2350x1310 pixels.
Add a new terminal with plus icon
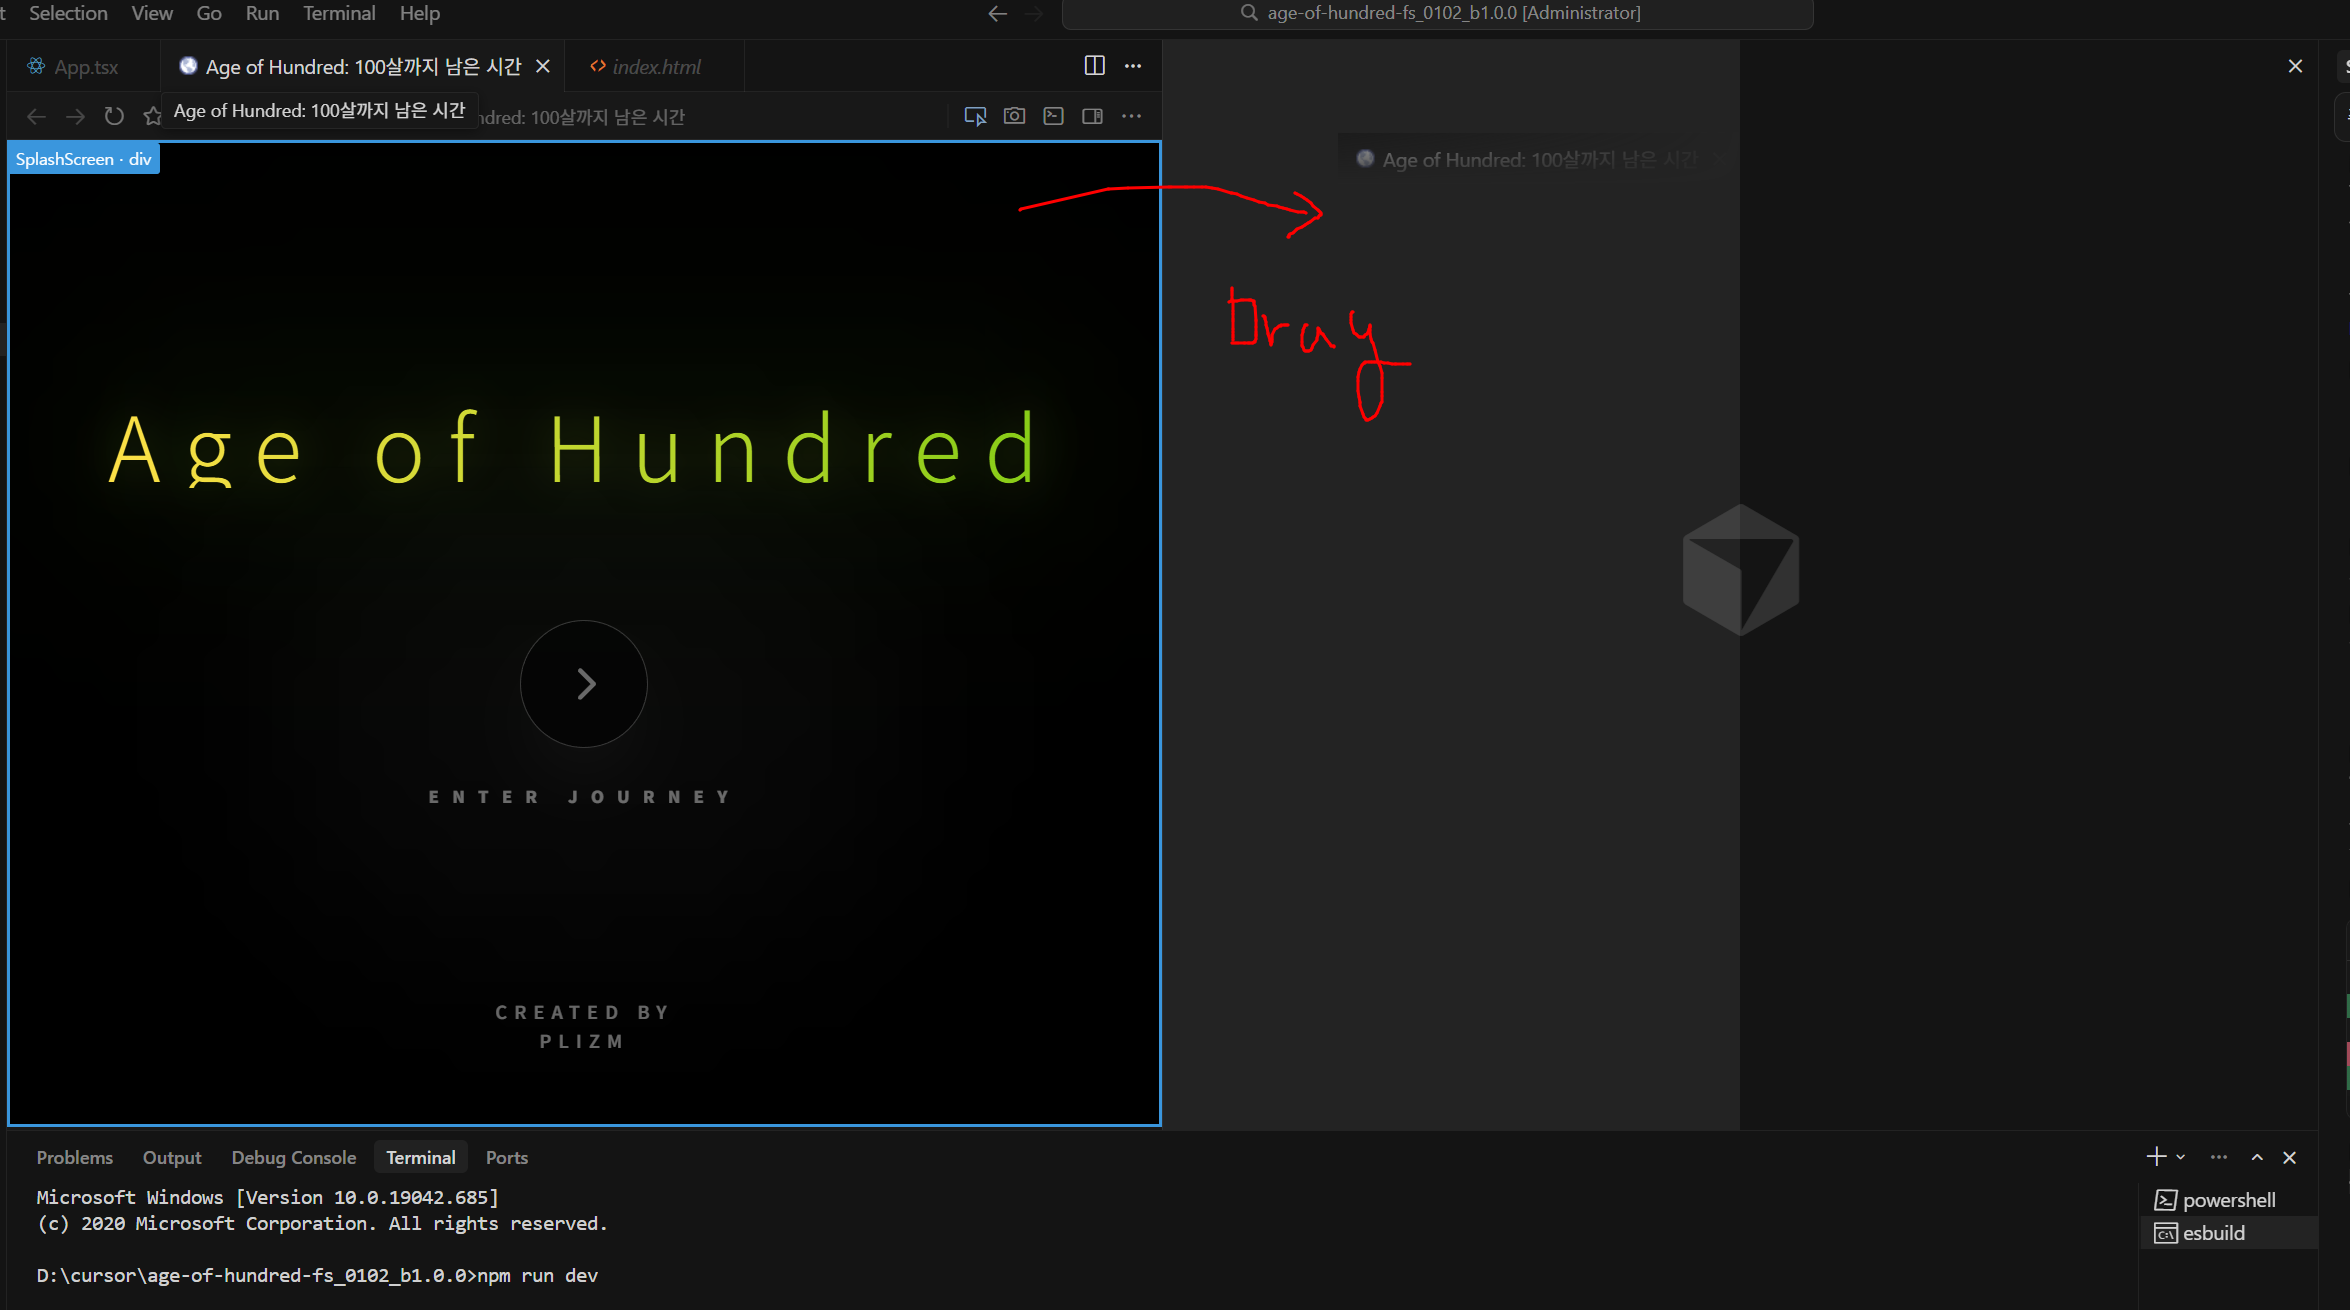pyautogui.click(x=2156, y=1157)
